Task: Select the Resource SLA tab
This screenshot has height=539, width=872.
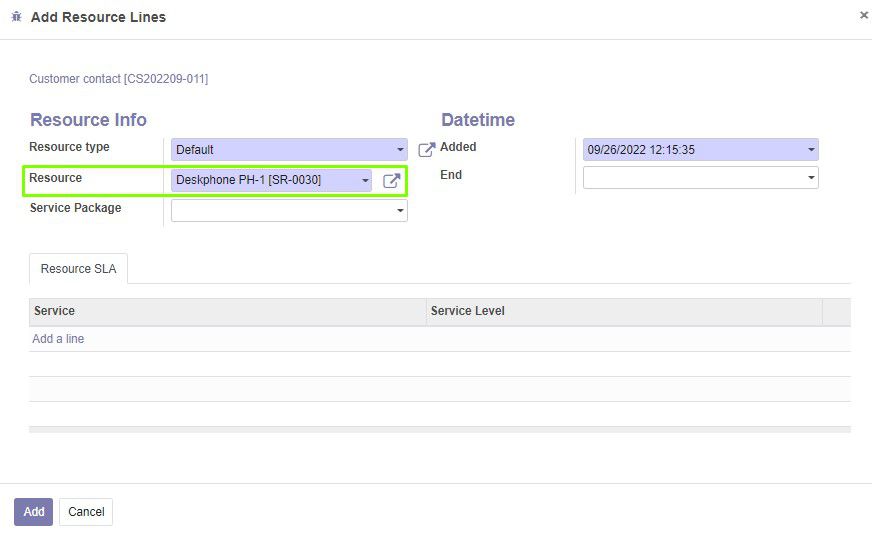Action: (78, 269)
